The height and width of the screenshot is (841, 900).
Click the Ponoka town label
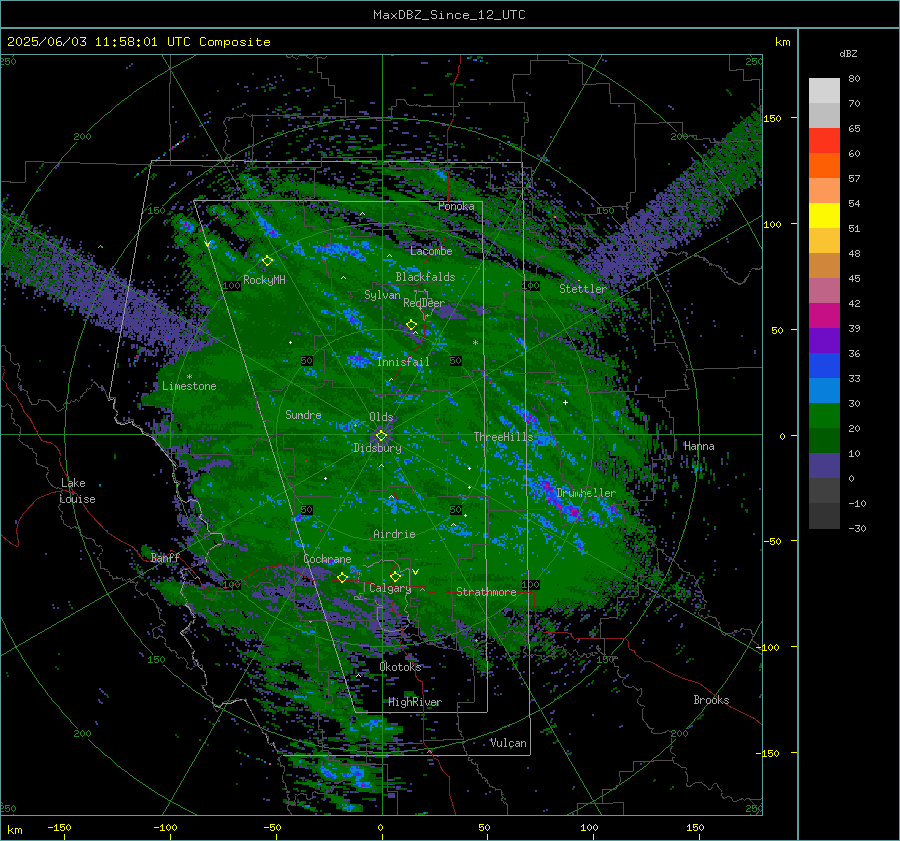click(x=456, y=206)
